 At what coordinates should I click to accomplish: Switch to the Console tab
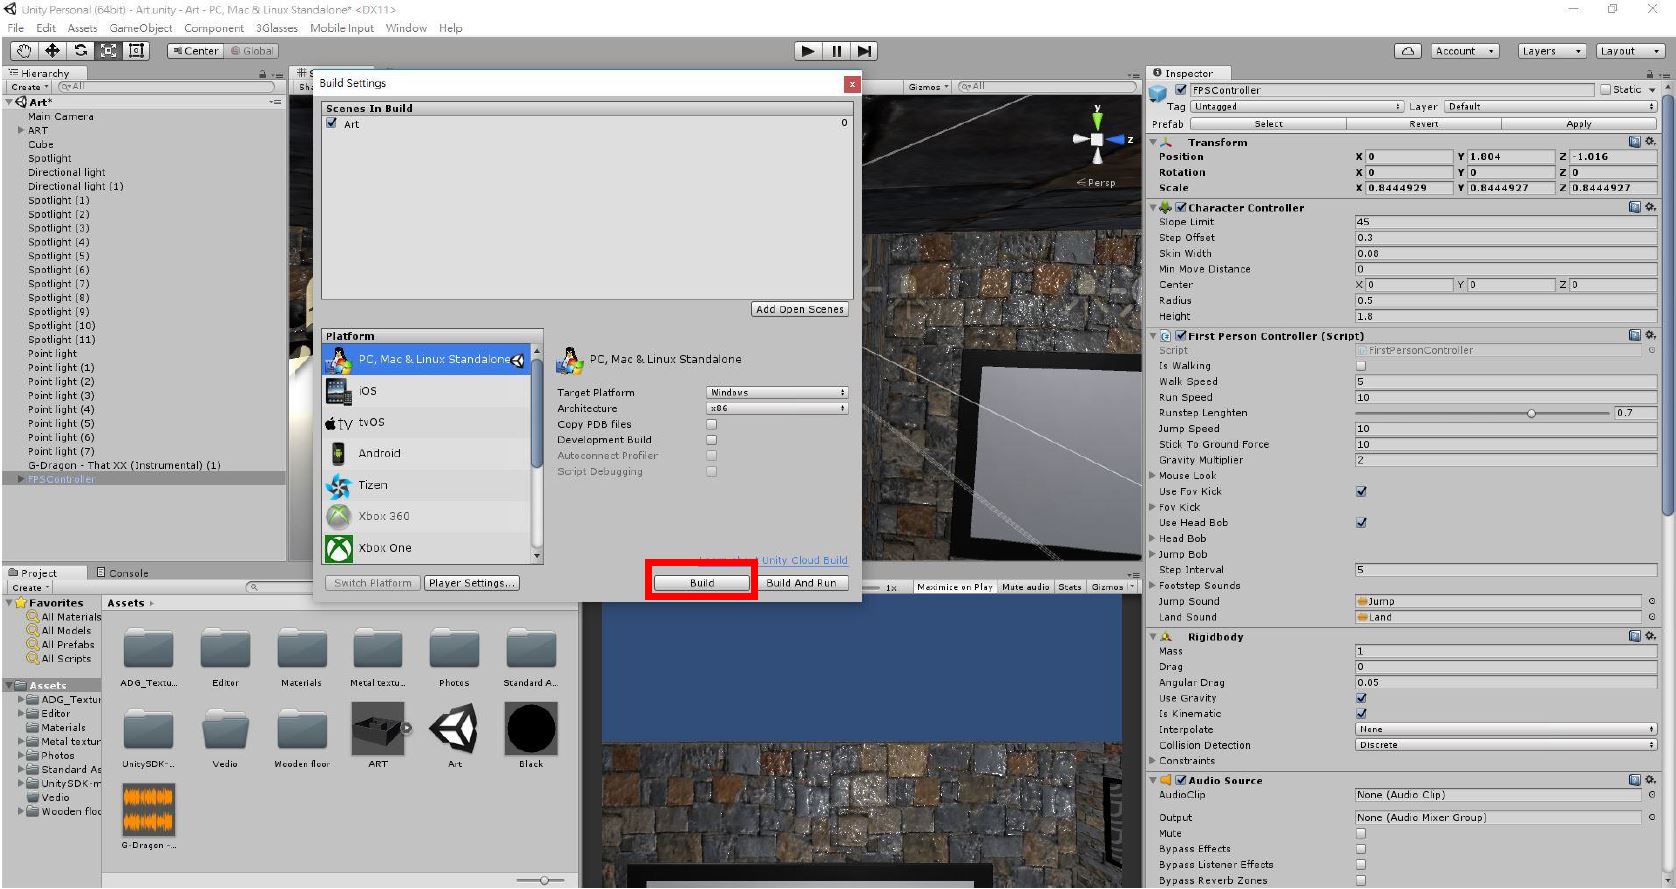click(x=122, y=573)
